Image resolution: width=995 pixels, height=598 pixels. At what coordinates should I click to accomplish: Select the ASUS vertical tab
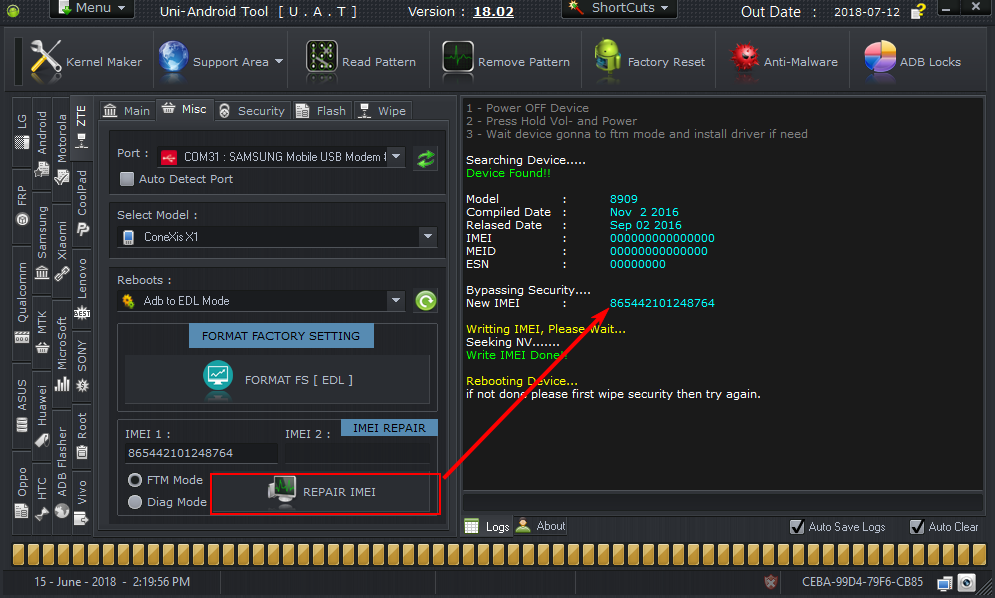click(22, 405)
